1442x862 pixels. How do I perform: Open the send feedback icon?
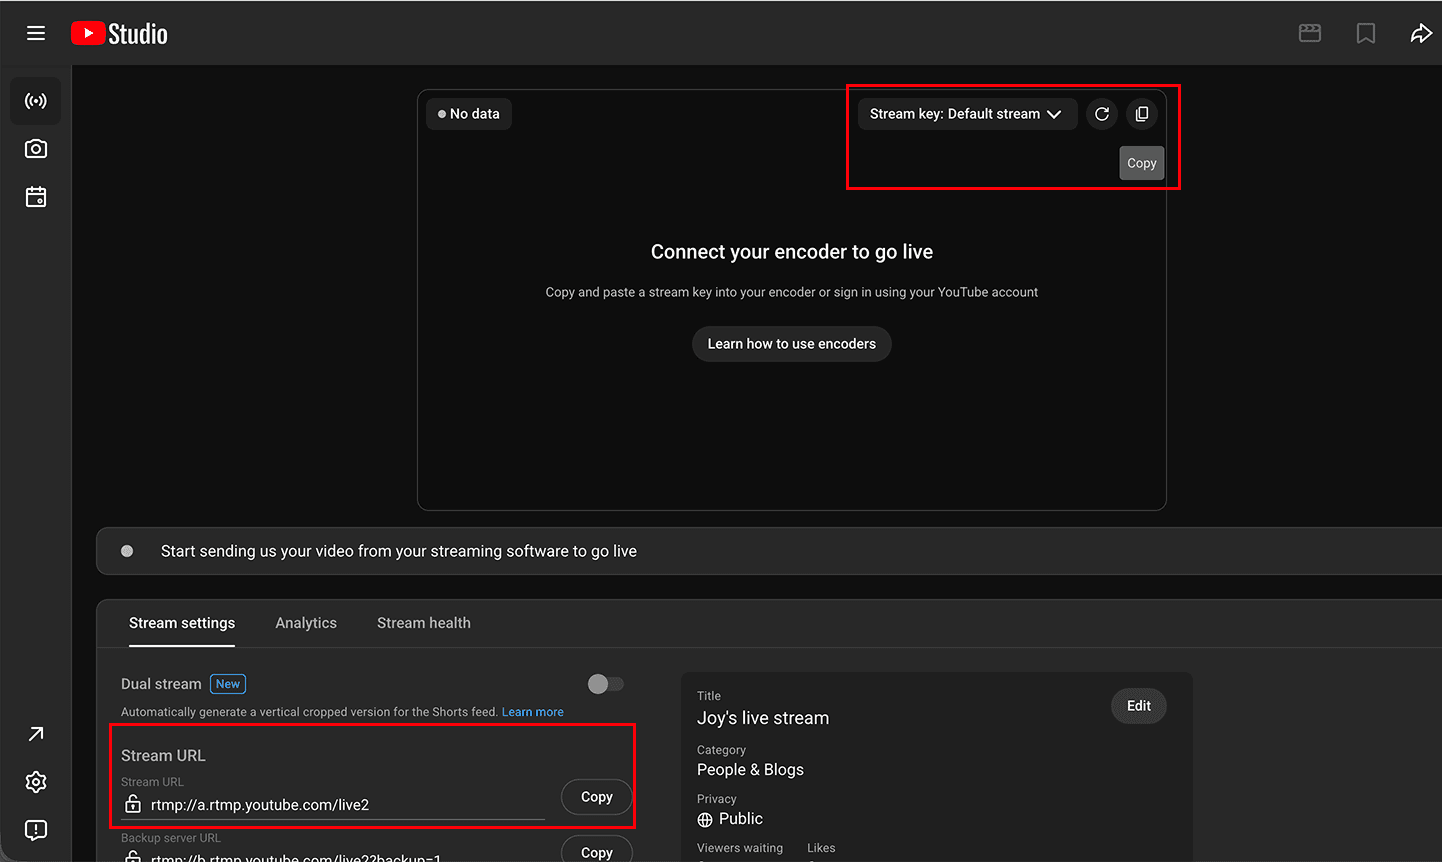tap(36, 830)
